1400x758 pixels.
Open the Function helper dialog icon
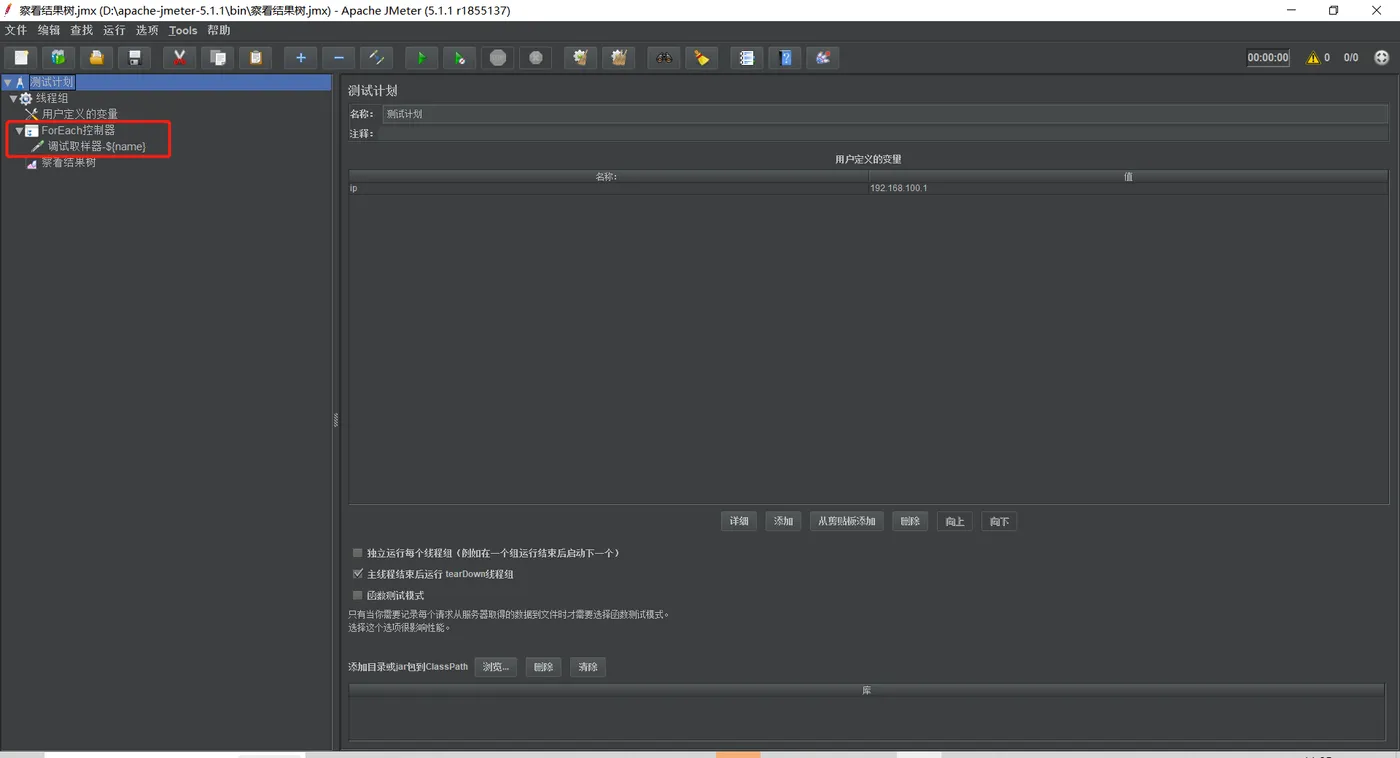click(746, 58)
